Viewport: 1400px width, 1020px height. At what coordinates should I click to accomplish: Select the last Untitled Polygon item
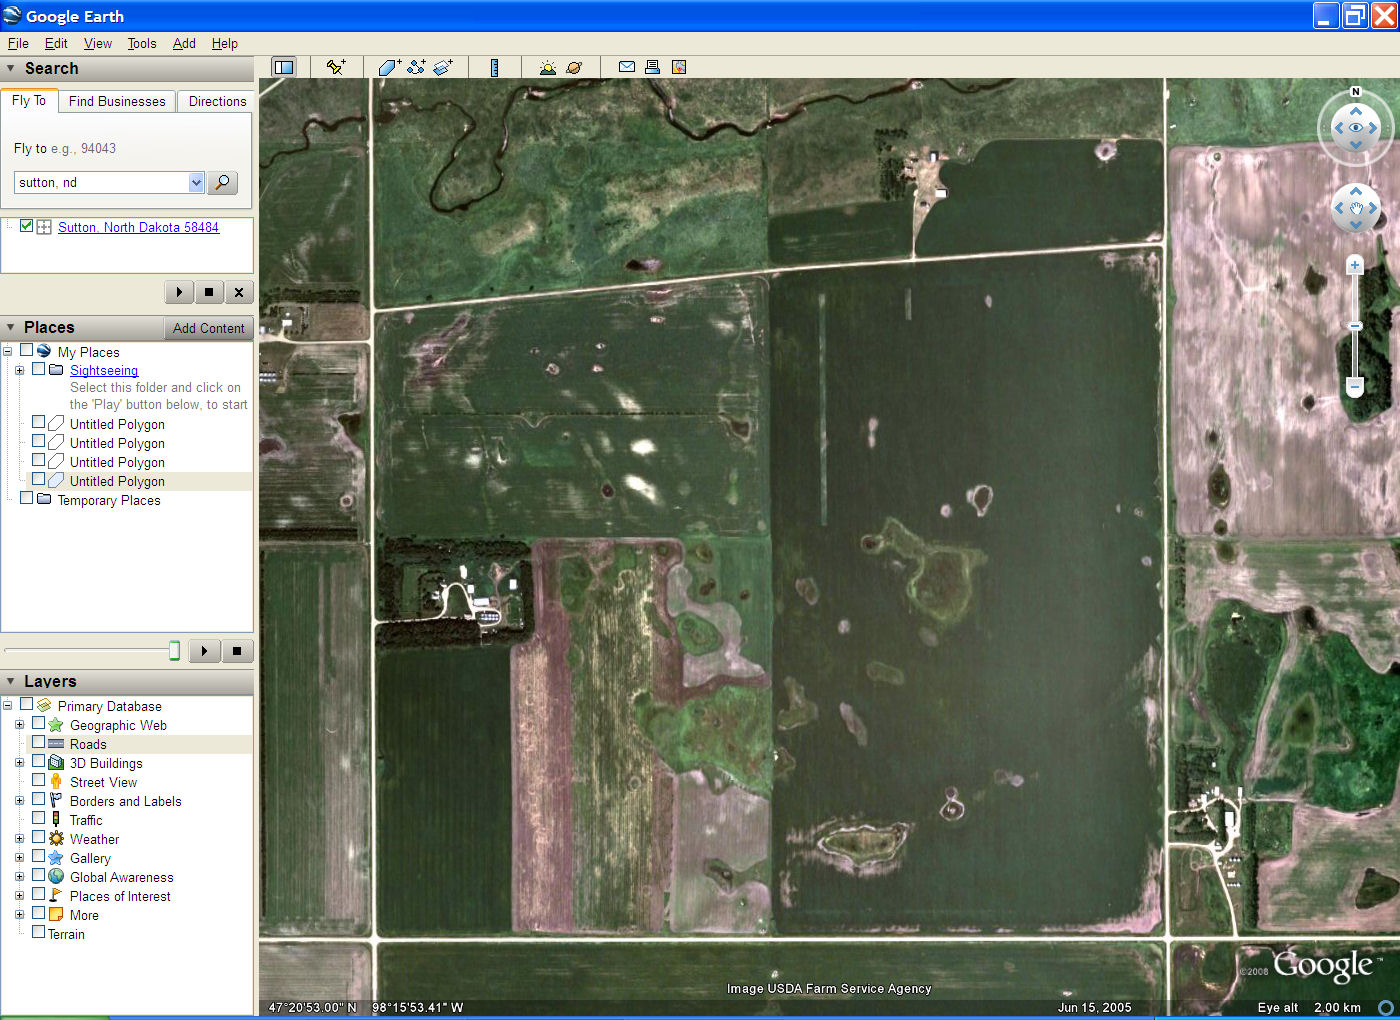[x=117, y=481]
